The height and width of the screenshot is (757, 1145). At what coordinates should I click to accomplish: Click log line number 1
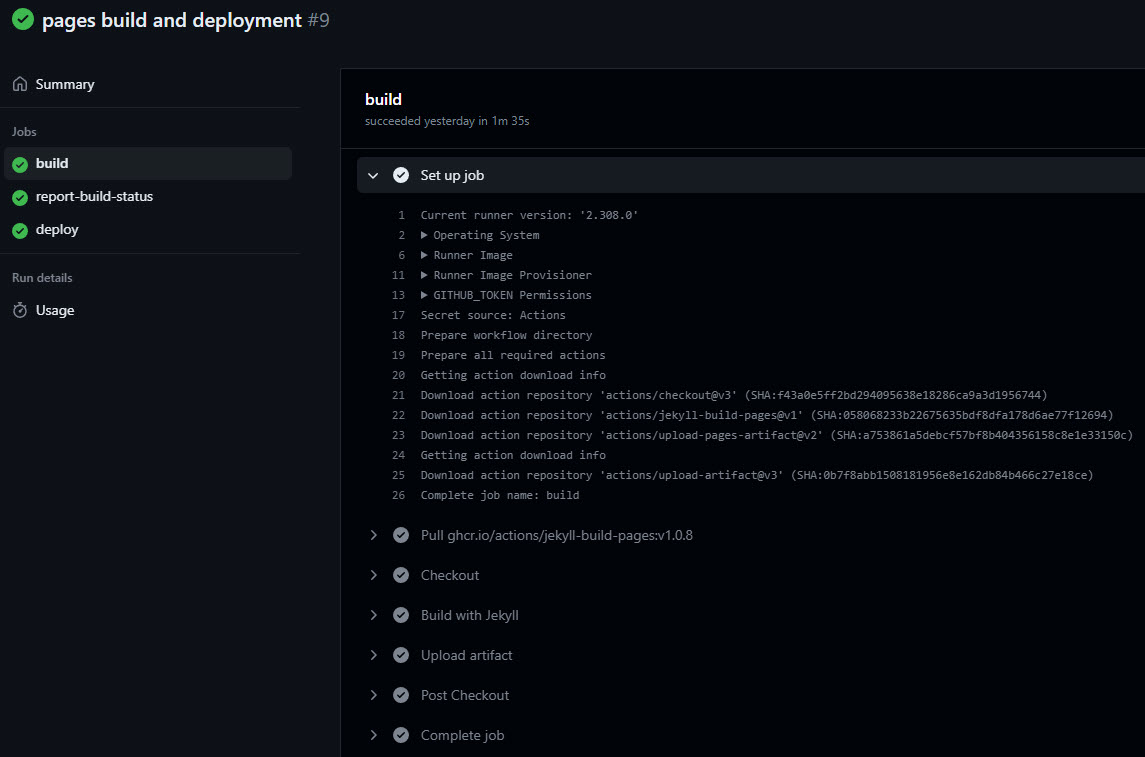coord(401,215)
